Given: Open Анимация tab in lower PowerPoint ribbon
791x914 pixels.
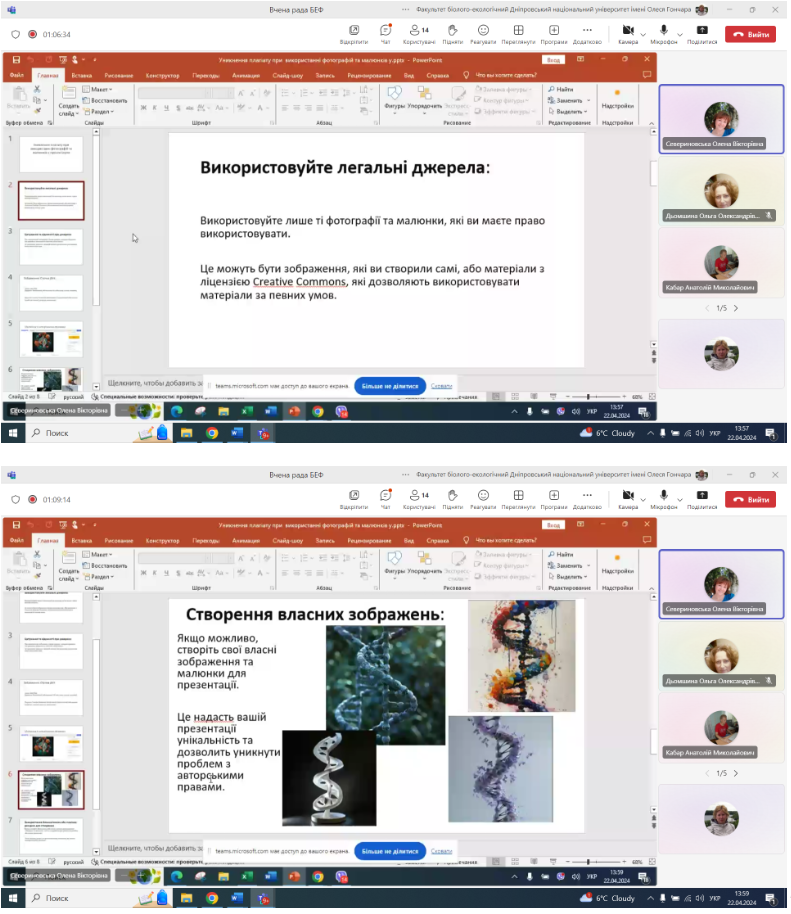Looking at the screenshot, I should (x=245, y=540).
